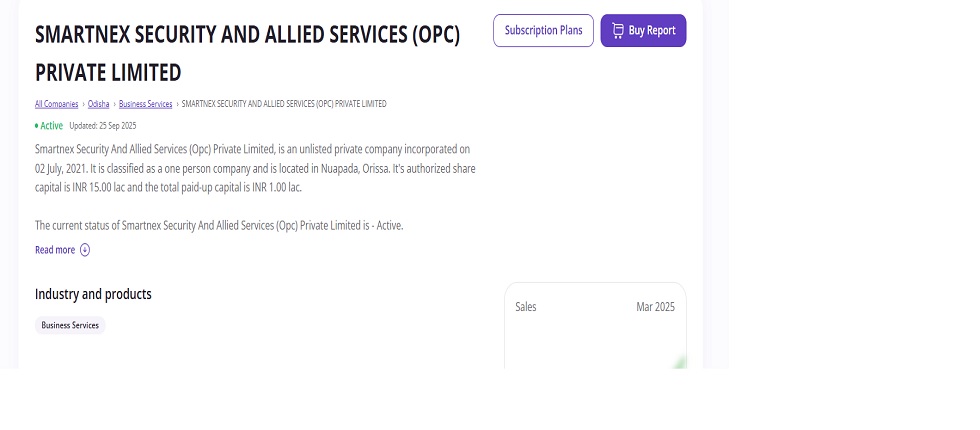Viewport: 980px width, 430px height.
Task: Click the green chart corner in Sales card
Action: click(681, 362)
